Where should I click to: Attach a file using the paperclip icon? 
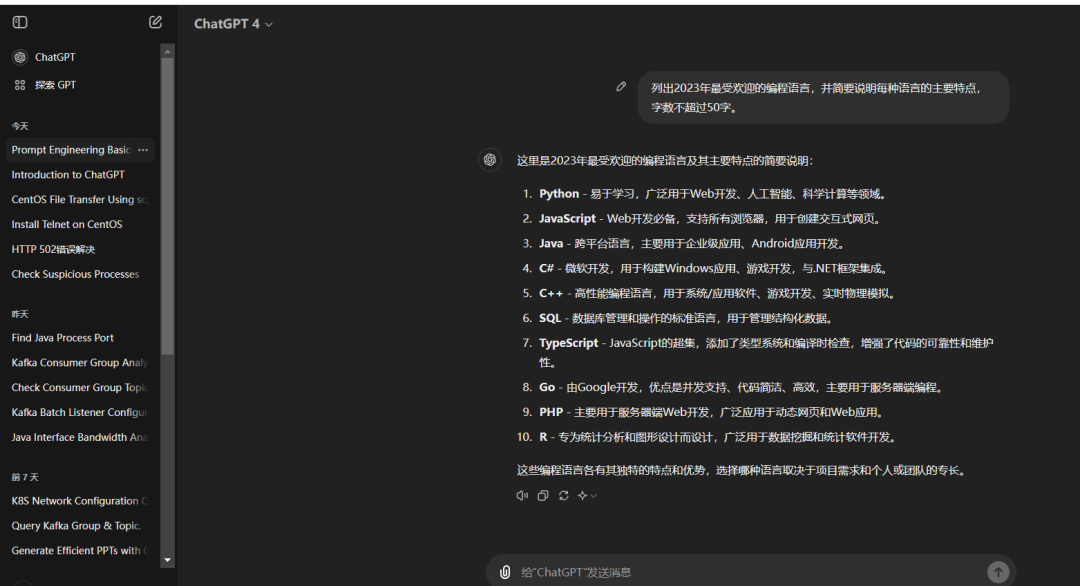(505, 572)
